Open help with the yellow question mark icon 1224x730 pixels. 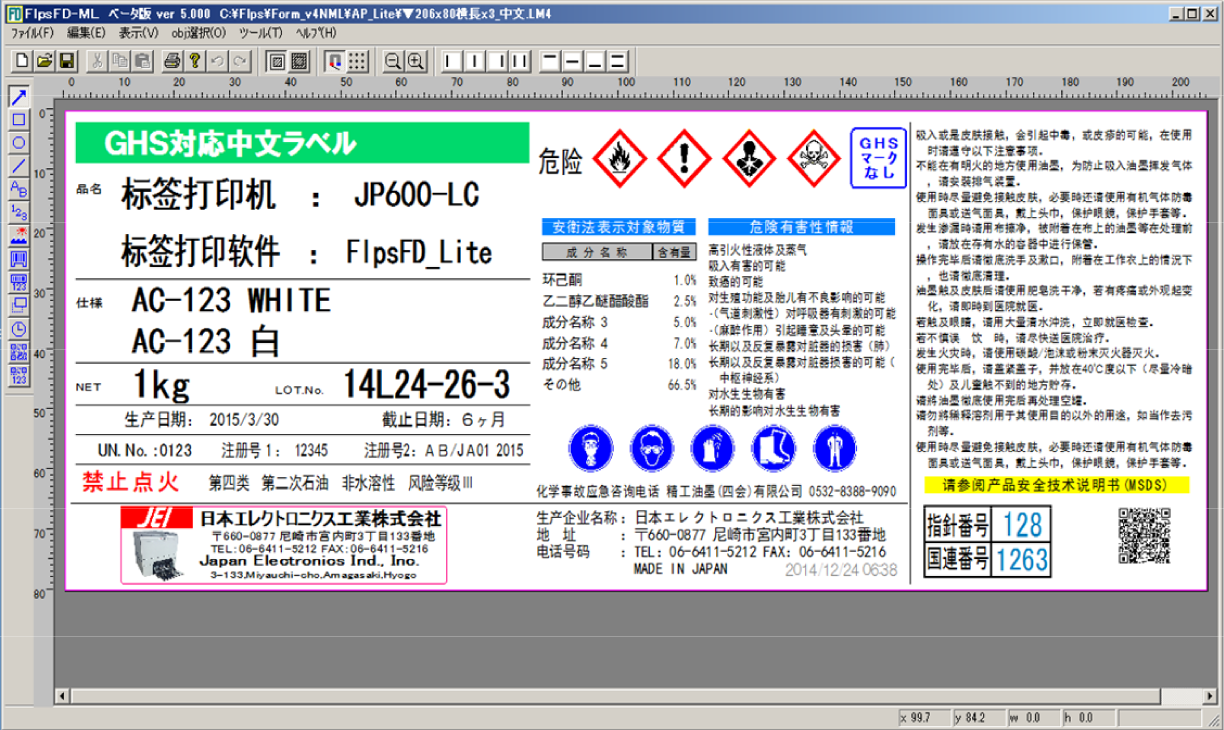coord(195,60)
